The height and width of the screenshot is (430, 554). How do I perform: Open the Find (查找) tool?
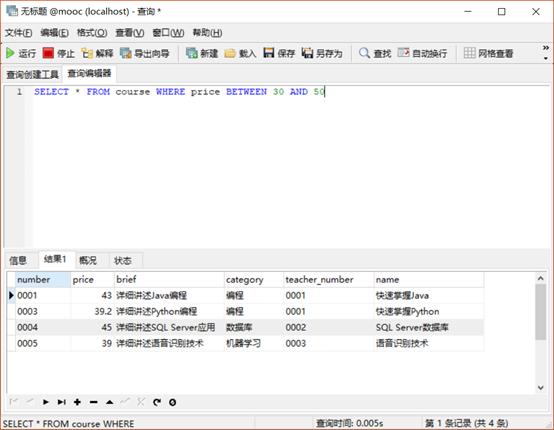click(x=375, y=53)
